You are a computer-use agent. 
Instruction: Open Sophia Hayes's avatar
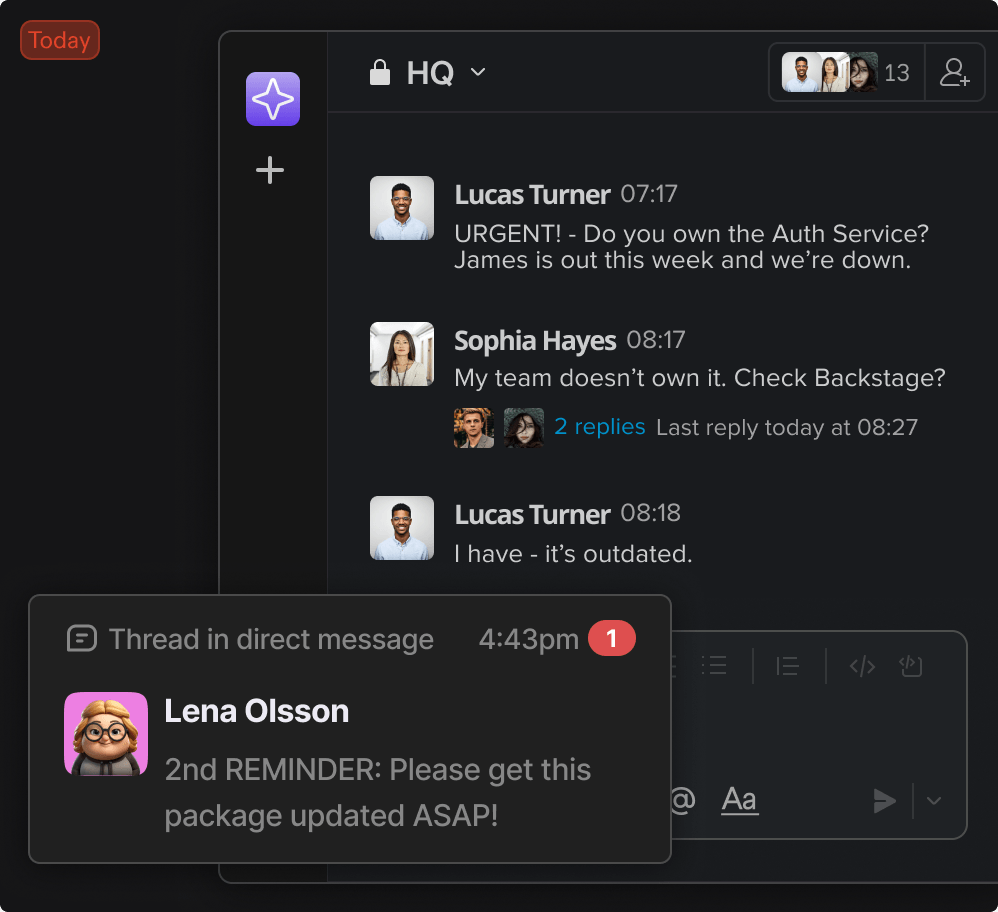tap(402, 354)
